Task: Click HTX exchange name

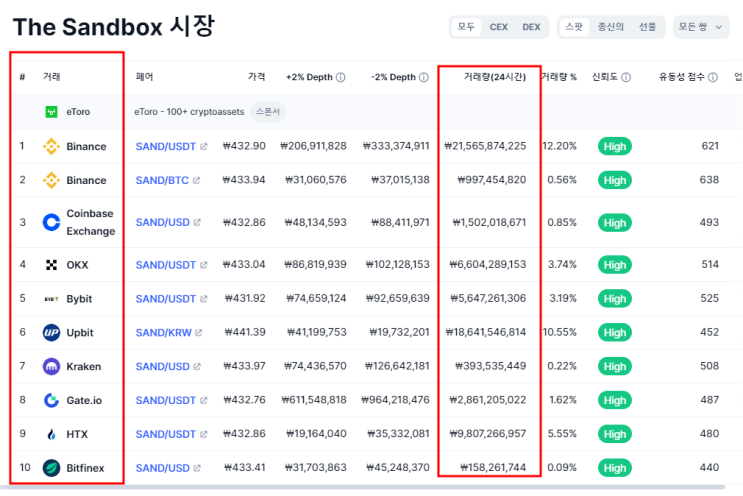Action: tap(77, 434)
